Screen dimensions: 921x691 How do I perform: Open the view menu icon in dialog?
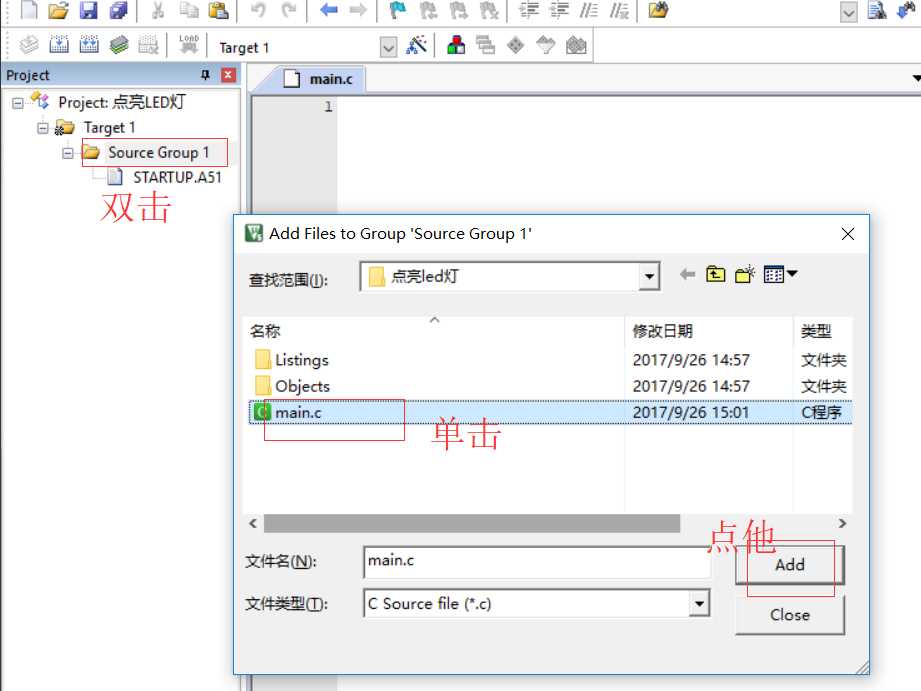click(780, 274)
